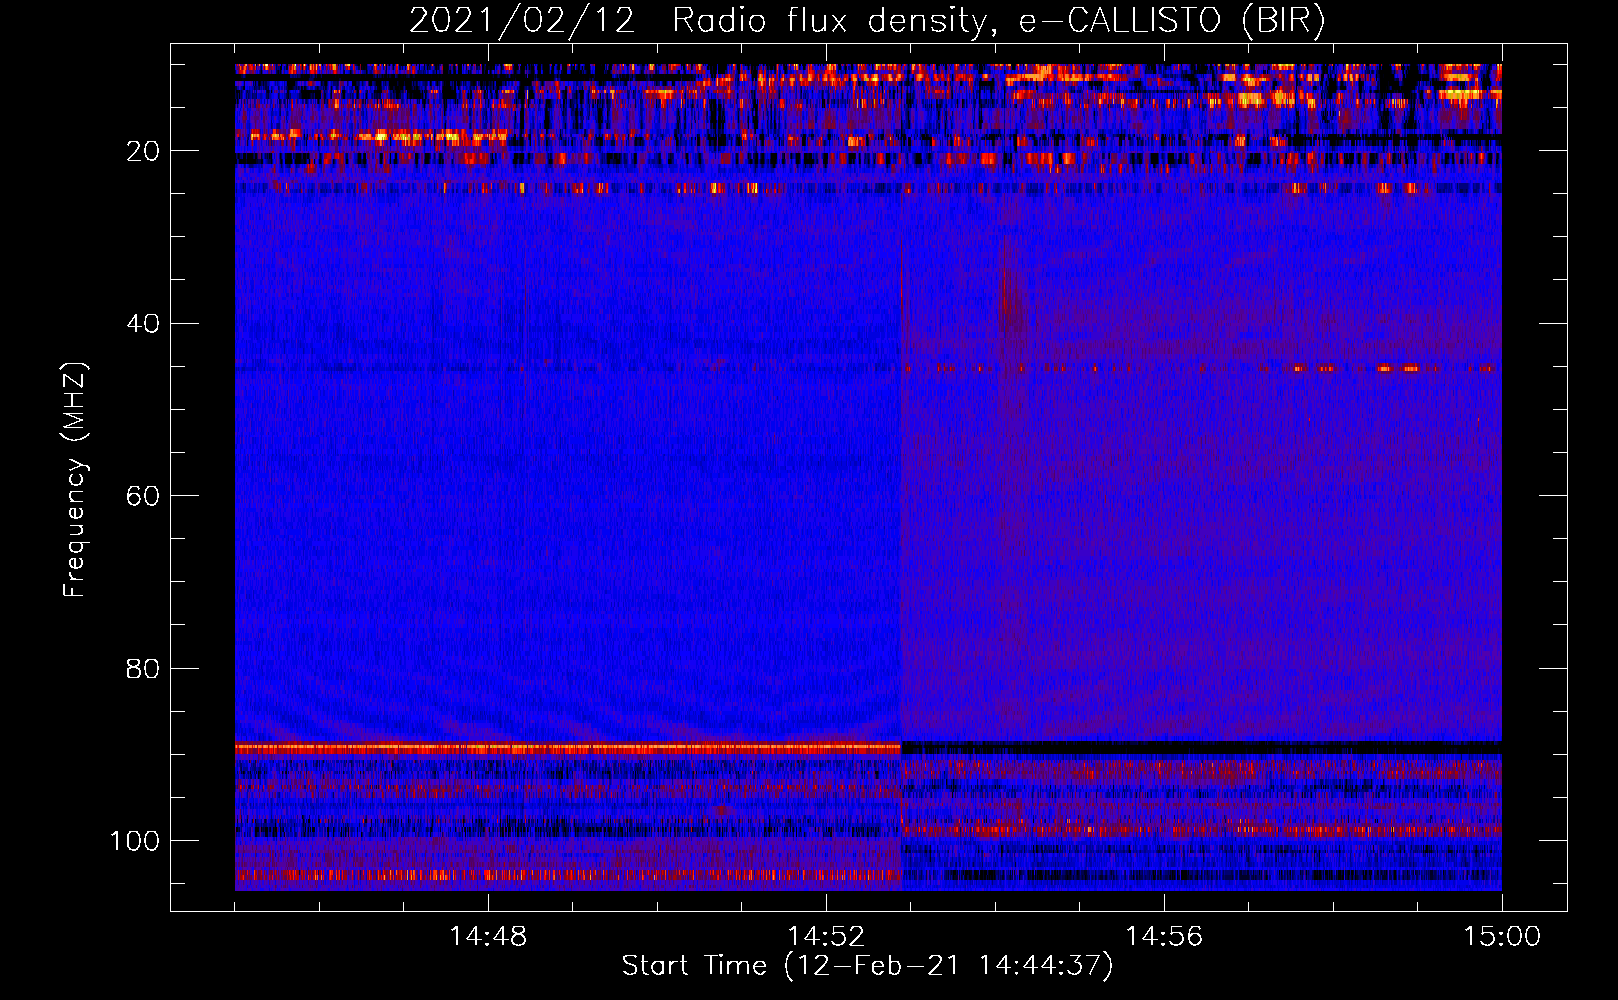Click the '40' frequency tick label
1618x1000 pixels.
tap(143, 324)
